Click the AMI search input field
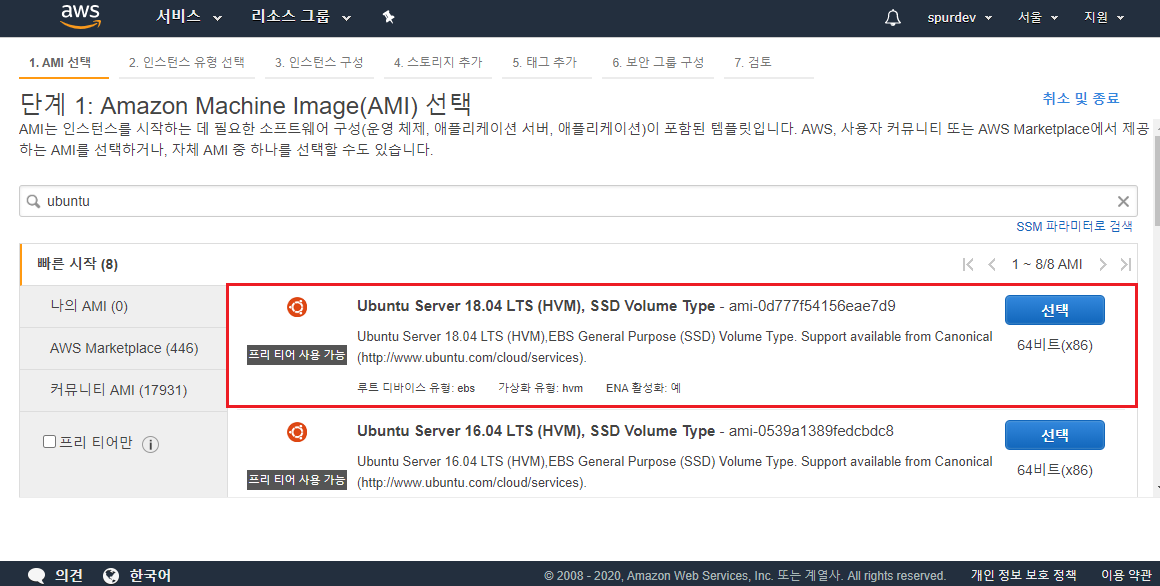1160x586 pixels. coord(577,201)
